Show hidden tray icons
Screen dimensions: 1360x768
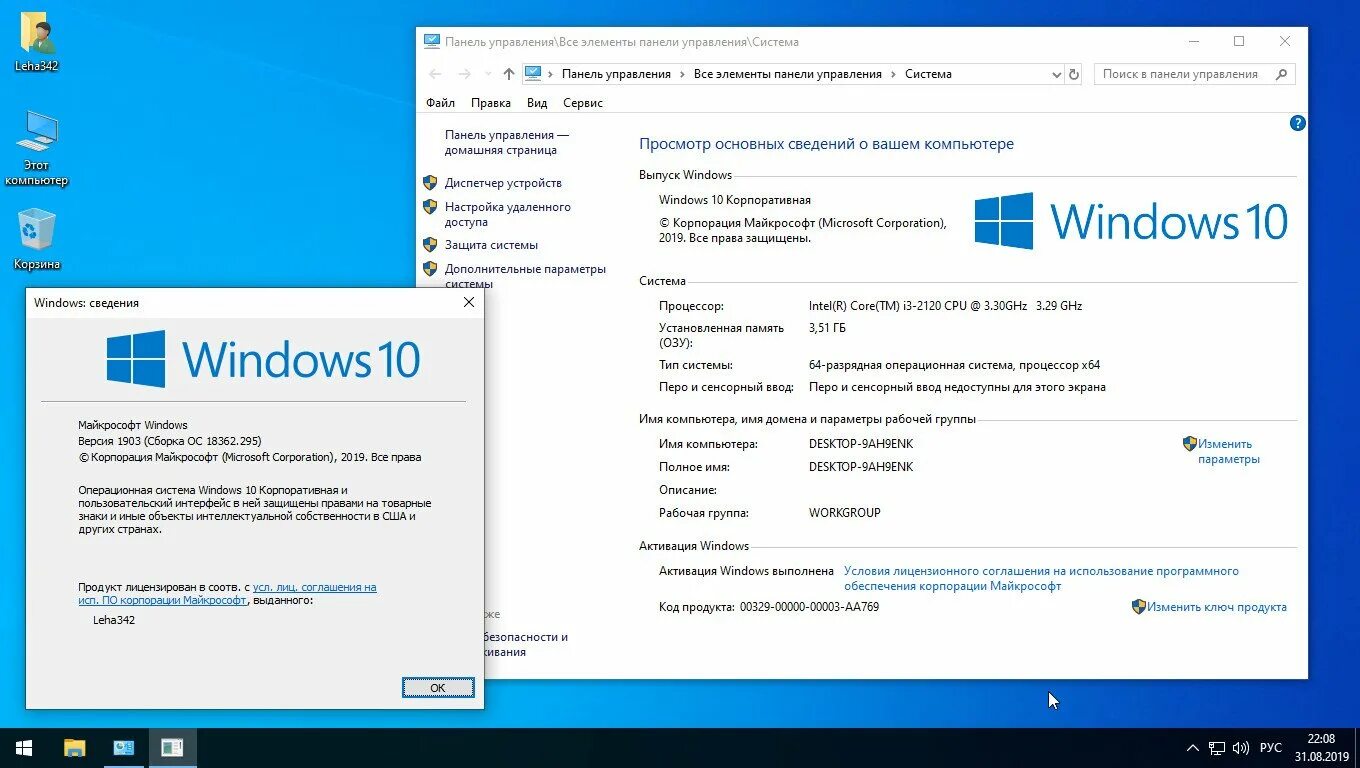pos(1193,748)
